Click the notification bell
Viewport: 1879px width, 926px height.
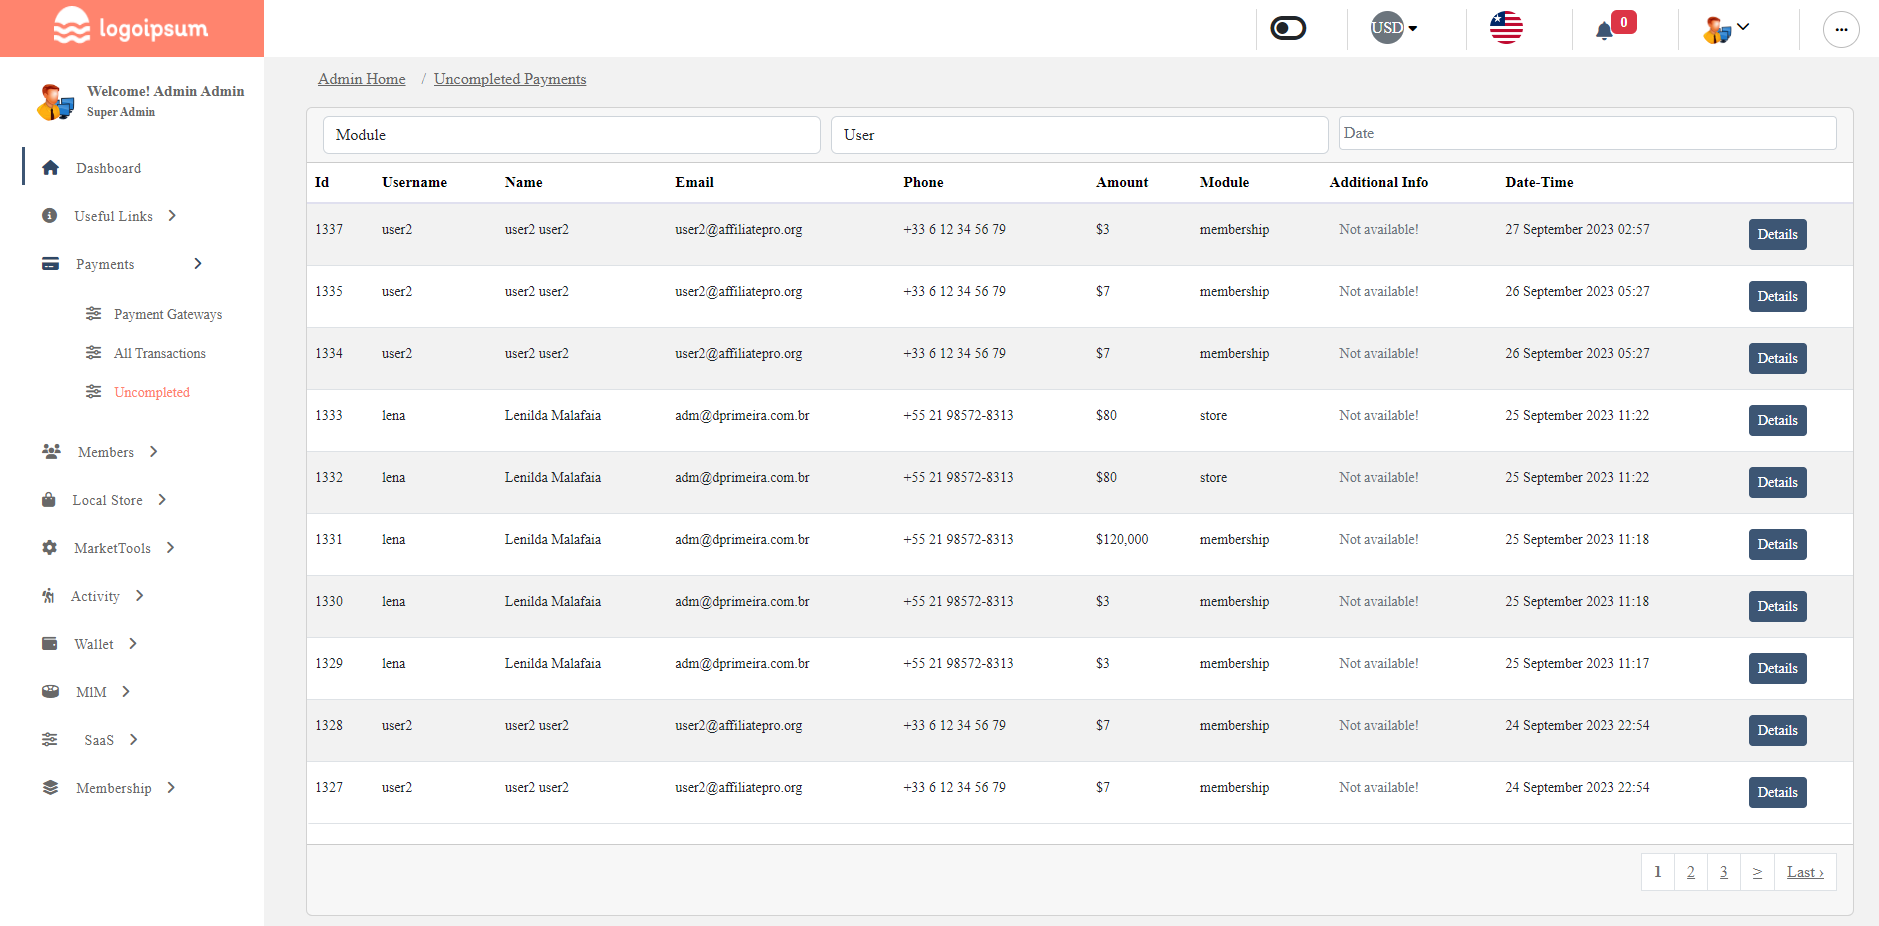coord(1605,29)
